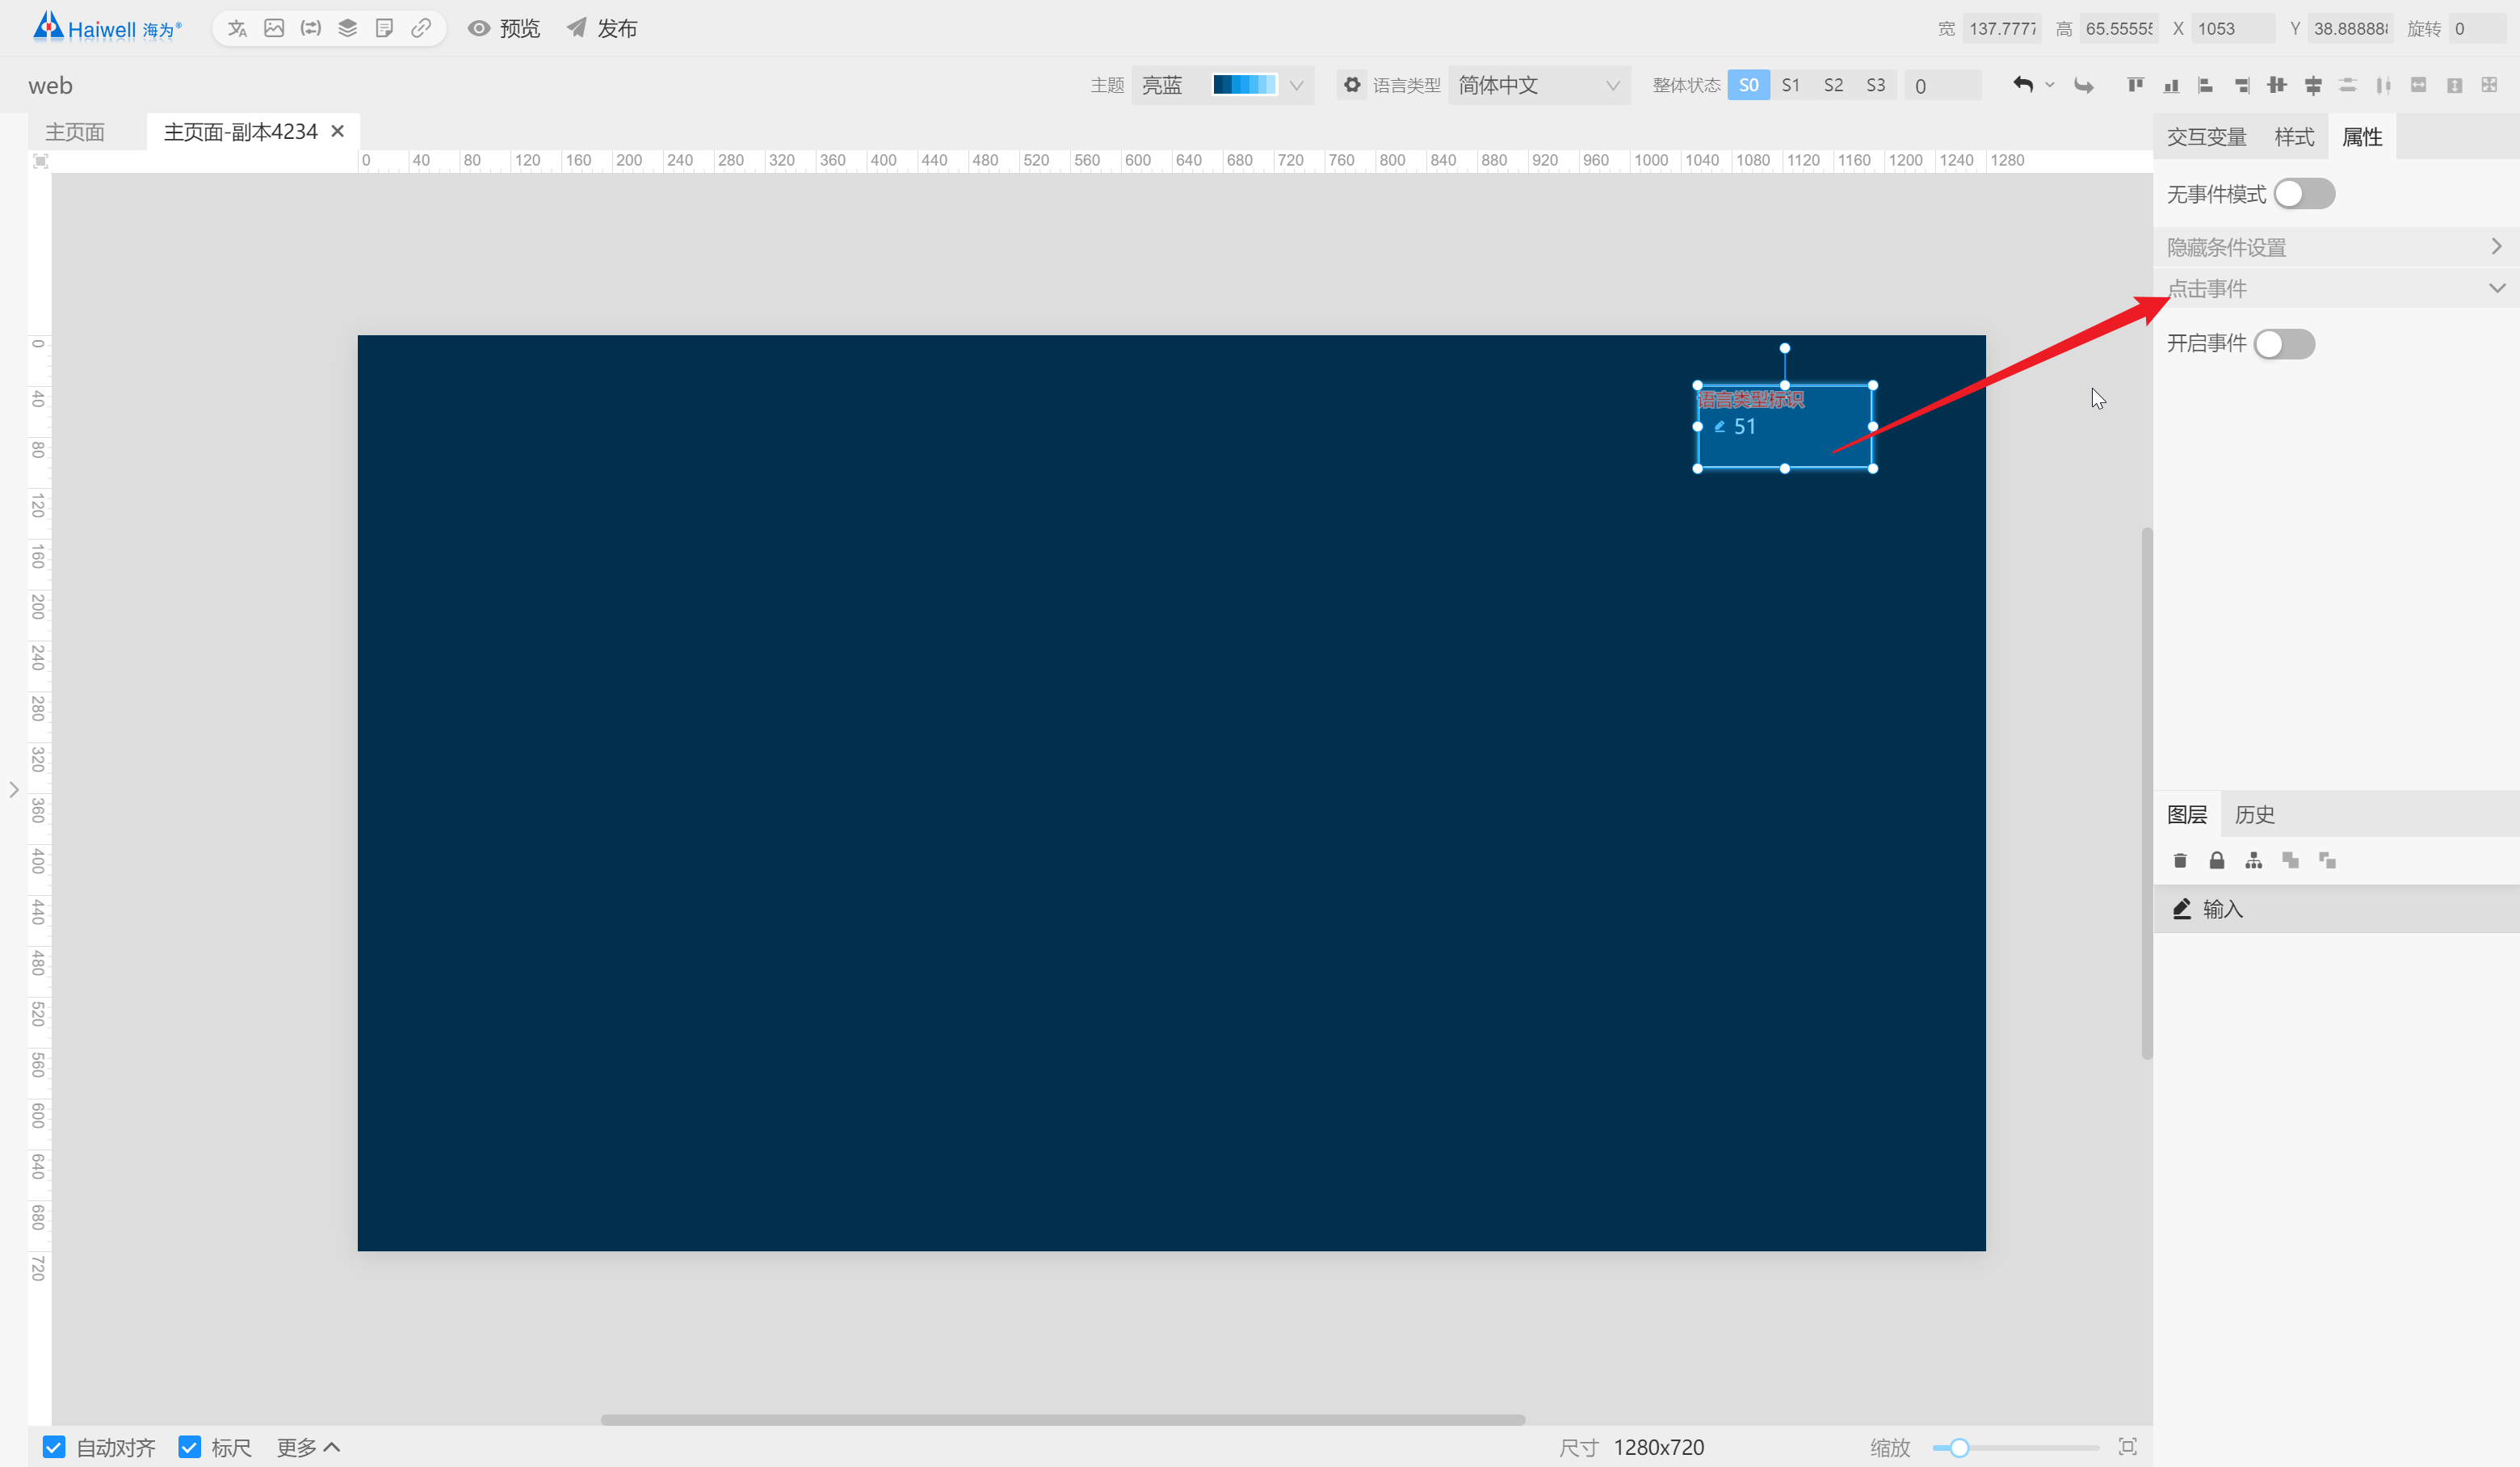Open the language translation icon in top toolbar
Screen dimensions: 2520x1467
point(237,28)
